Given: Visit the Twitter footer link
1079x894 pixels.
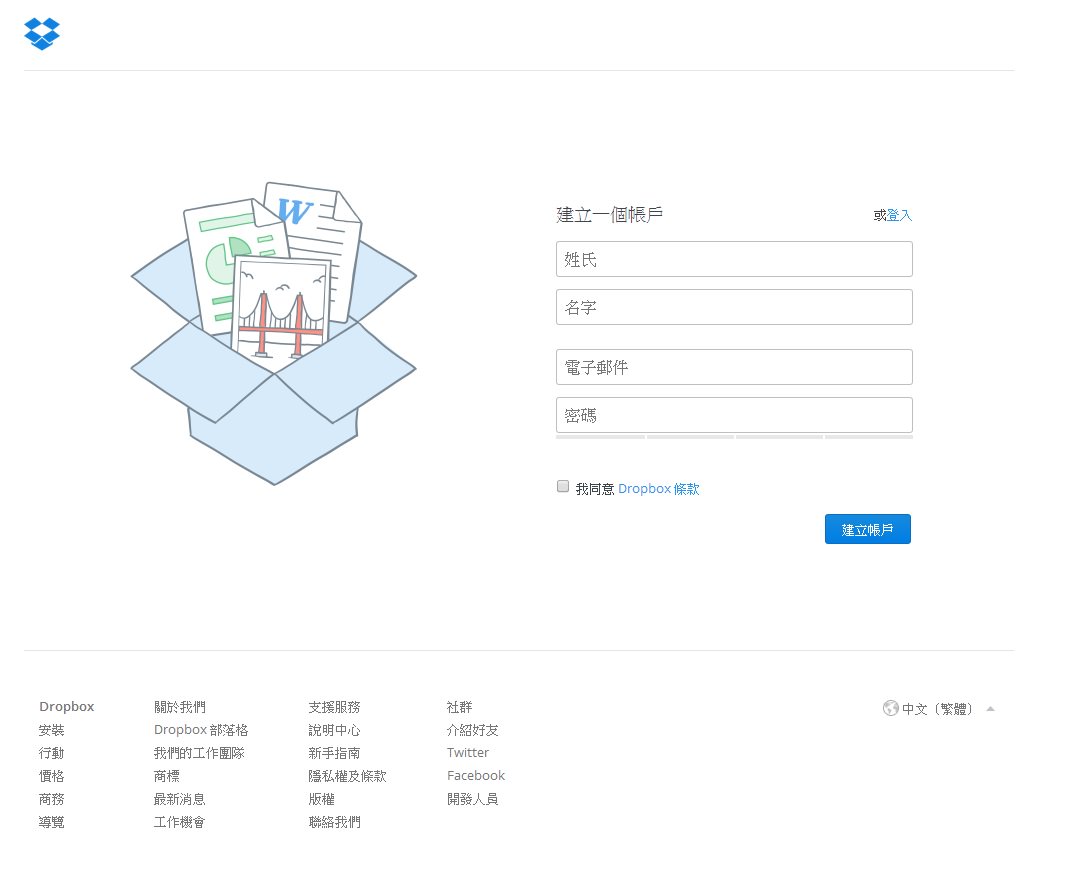Looking at the screenshot, I should (468, 753).
